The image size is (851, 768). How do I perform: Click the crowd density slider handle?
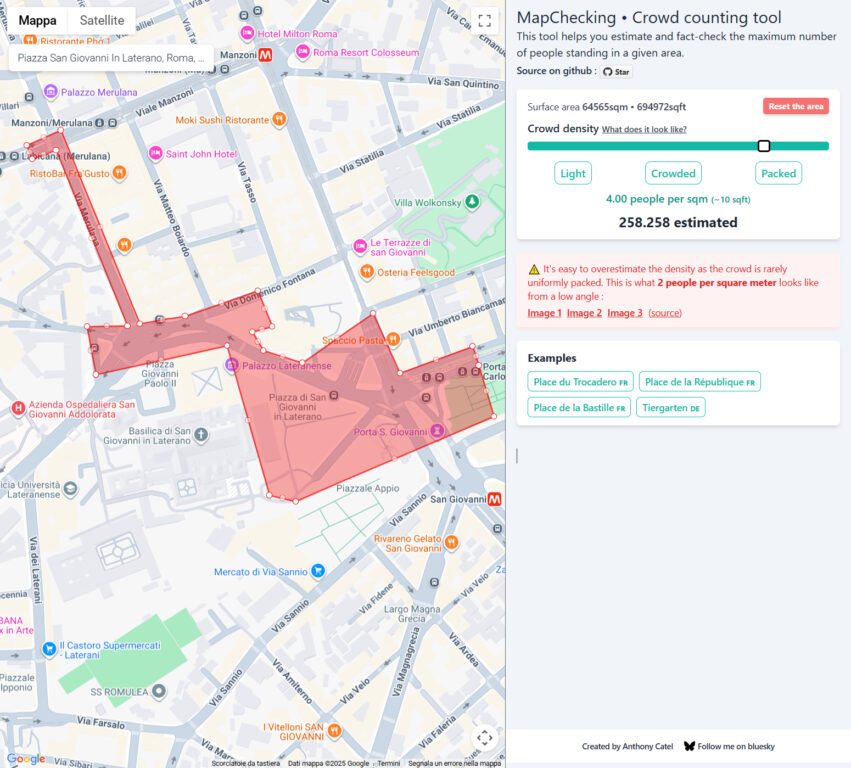[764, 146]
